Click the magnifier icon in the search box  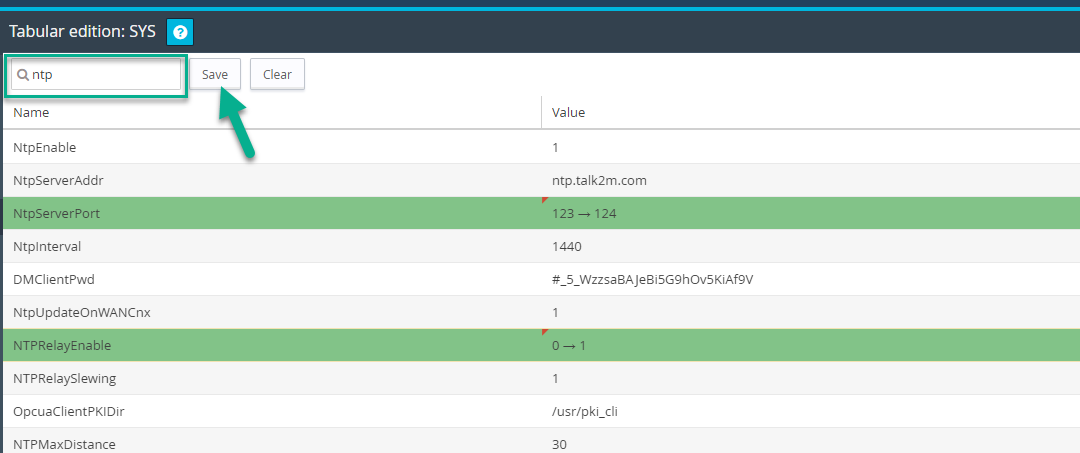[23, 74]
